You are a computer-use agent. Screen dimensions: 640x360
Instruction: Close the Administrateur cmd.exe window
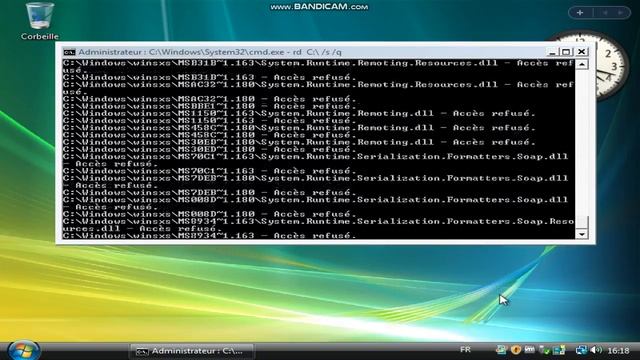pyautogui.click(x=581, y=52)
